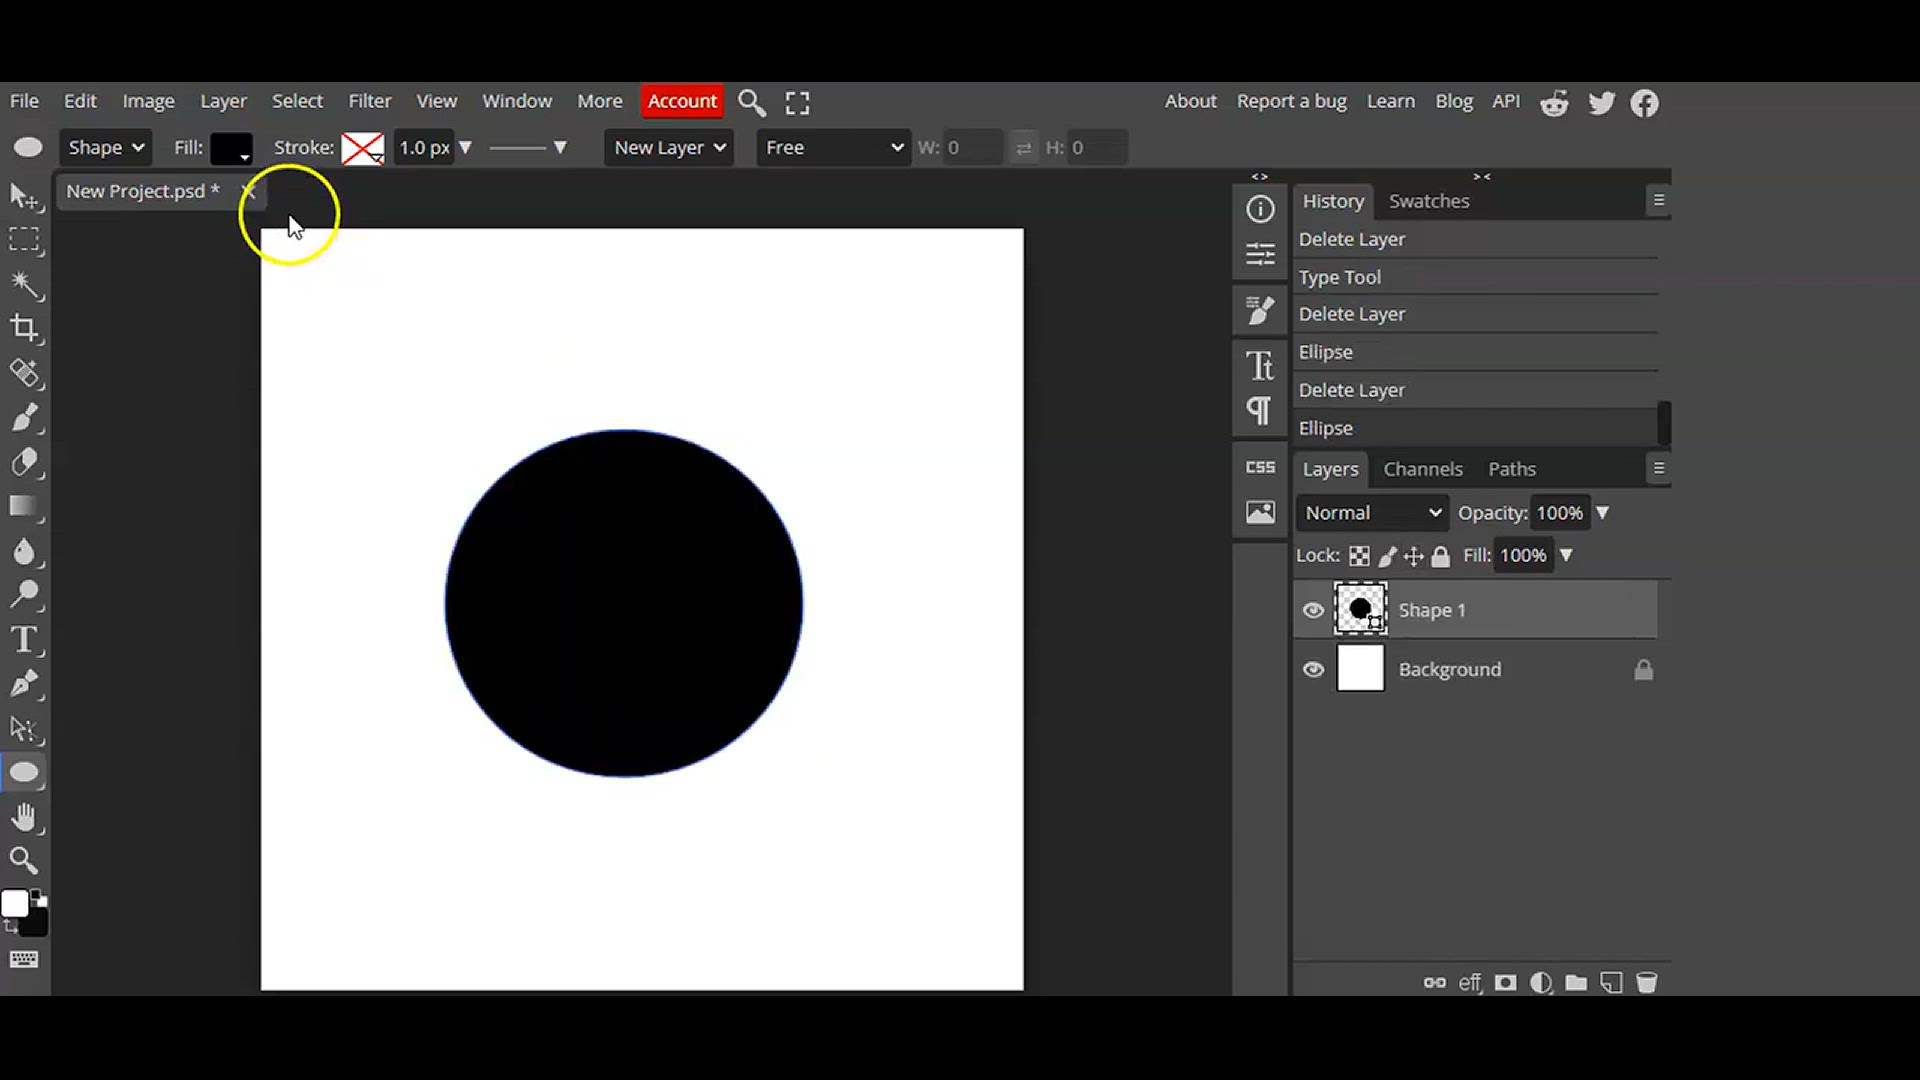This screenshot has height=1080, width=1920.
Task: Swap width and height values
Action: (1023, 148)
